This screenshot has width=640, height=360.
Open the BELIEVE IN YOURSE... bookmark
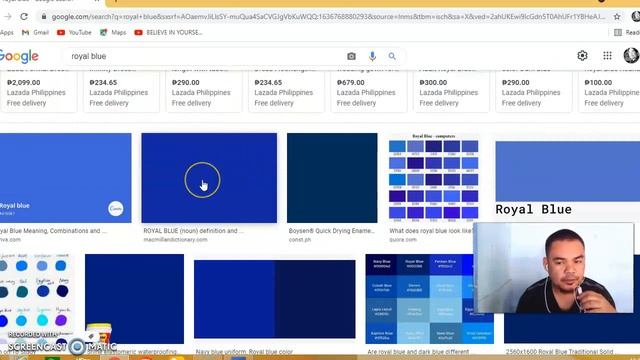pyautogui.click(x=168, y=32)
